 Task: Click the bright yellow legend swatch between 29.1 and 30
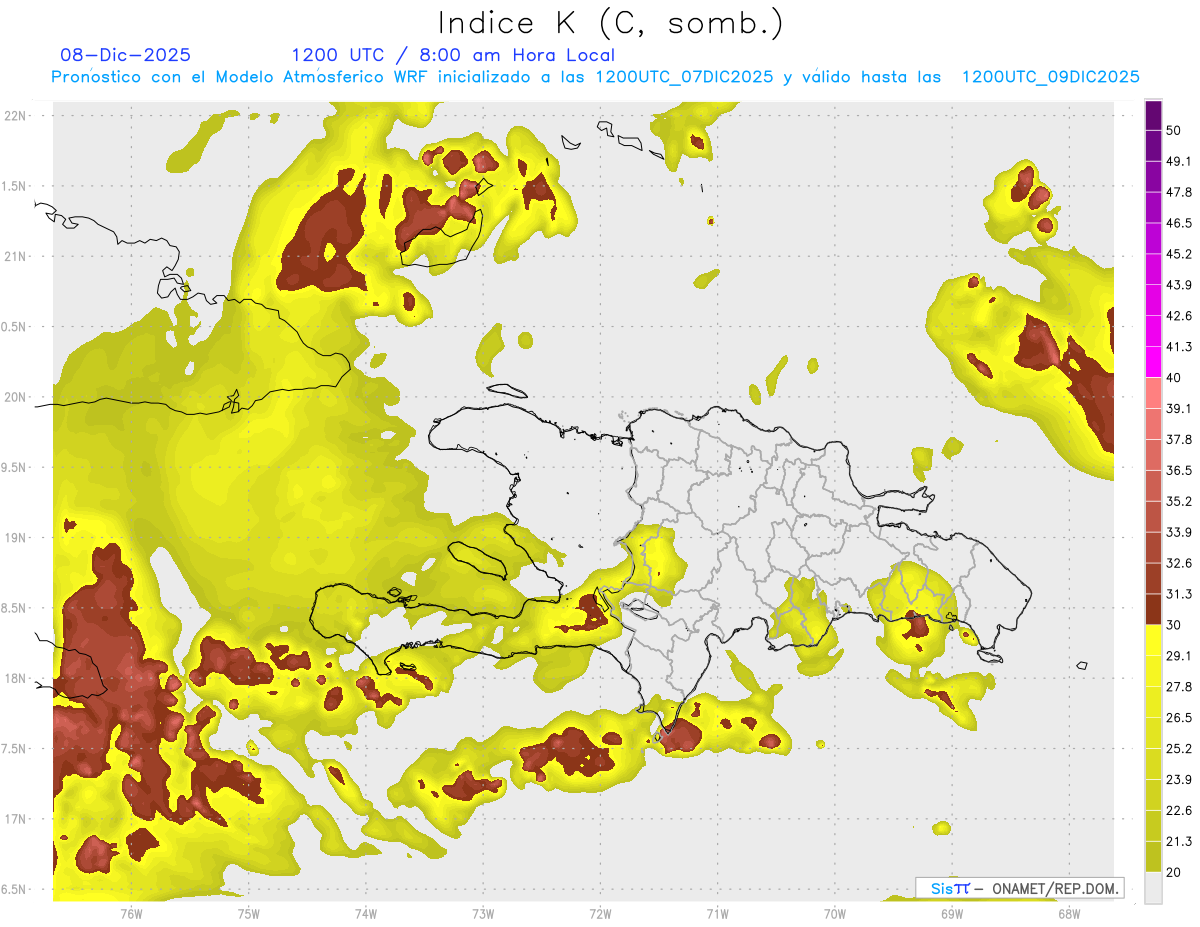(1153, 640)
